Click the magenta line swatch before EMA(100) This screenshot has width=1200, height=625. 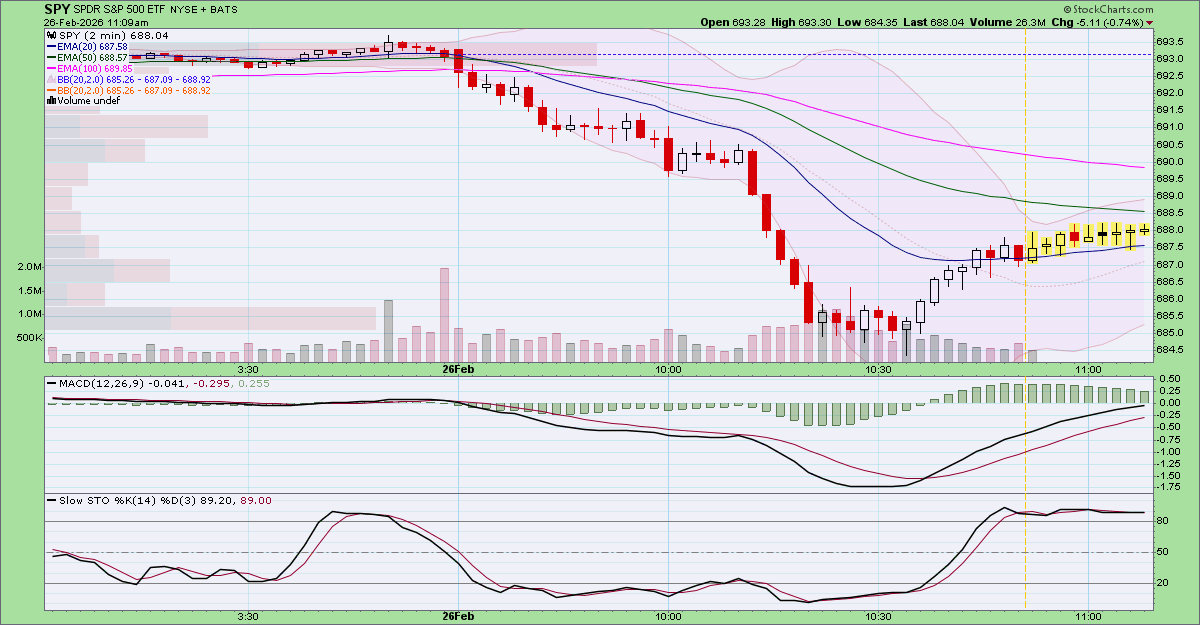click(x=53, y=68)
